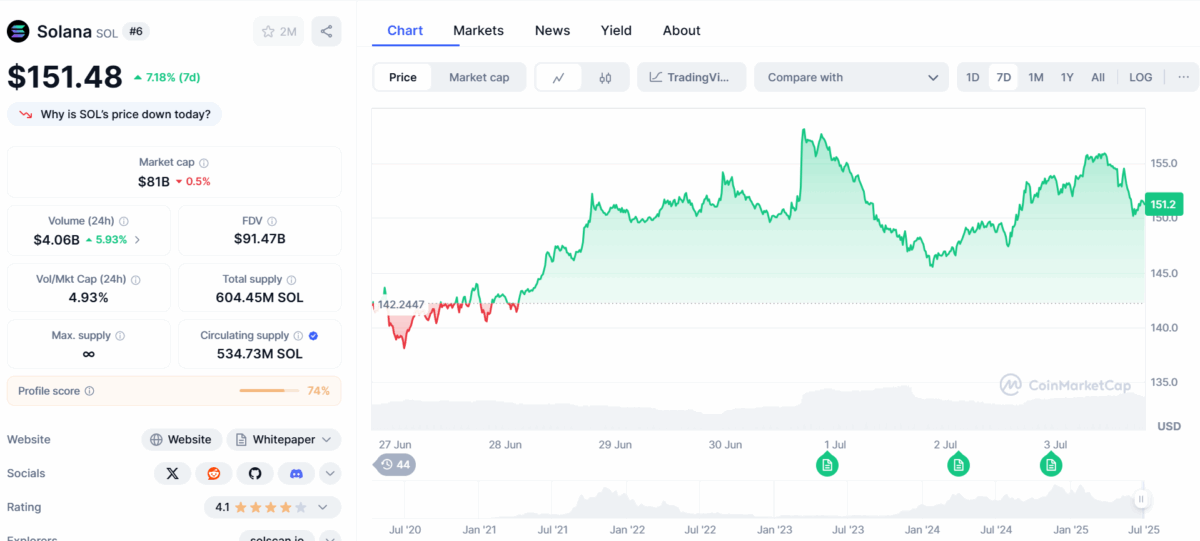The width and height of the screenshot is (1200, 541).
Task: Toggle LOG scale on chart
Action: pos(1140,77)
